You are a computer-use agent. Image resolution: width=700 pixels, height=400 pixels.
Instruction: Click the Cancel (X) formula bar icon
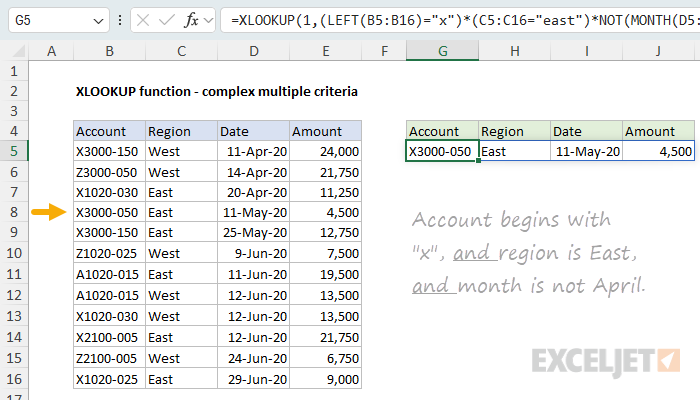pos(143,20)
